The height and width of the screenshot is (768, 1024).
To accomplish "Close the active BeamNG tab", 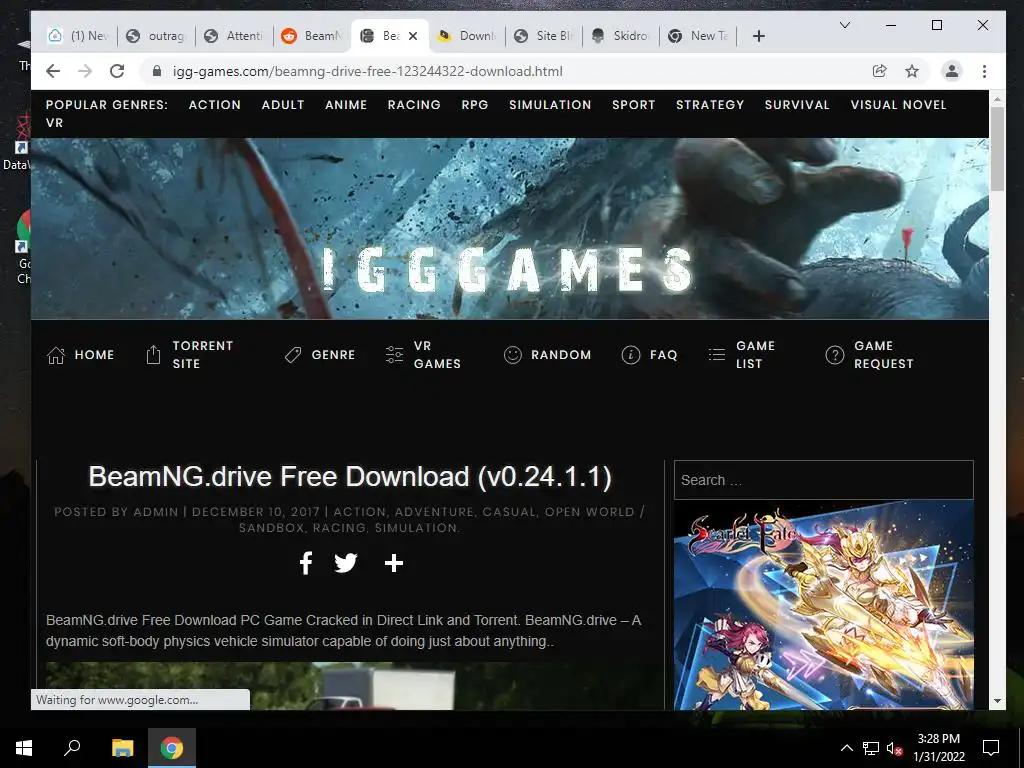I will click(413, 36).
